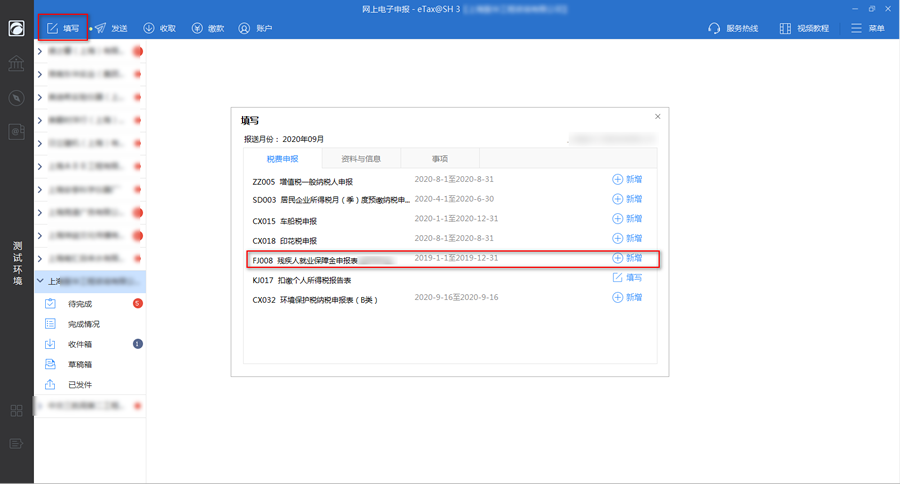Open the 账户 account icon
This screenshot has height=484, width=900.
[x=255, y=28]
